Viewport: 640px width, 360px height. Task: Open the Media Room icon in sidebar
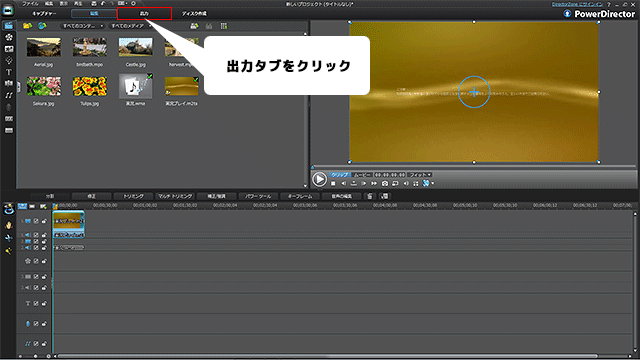9,25
